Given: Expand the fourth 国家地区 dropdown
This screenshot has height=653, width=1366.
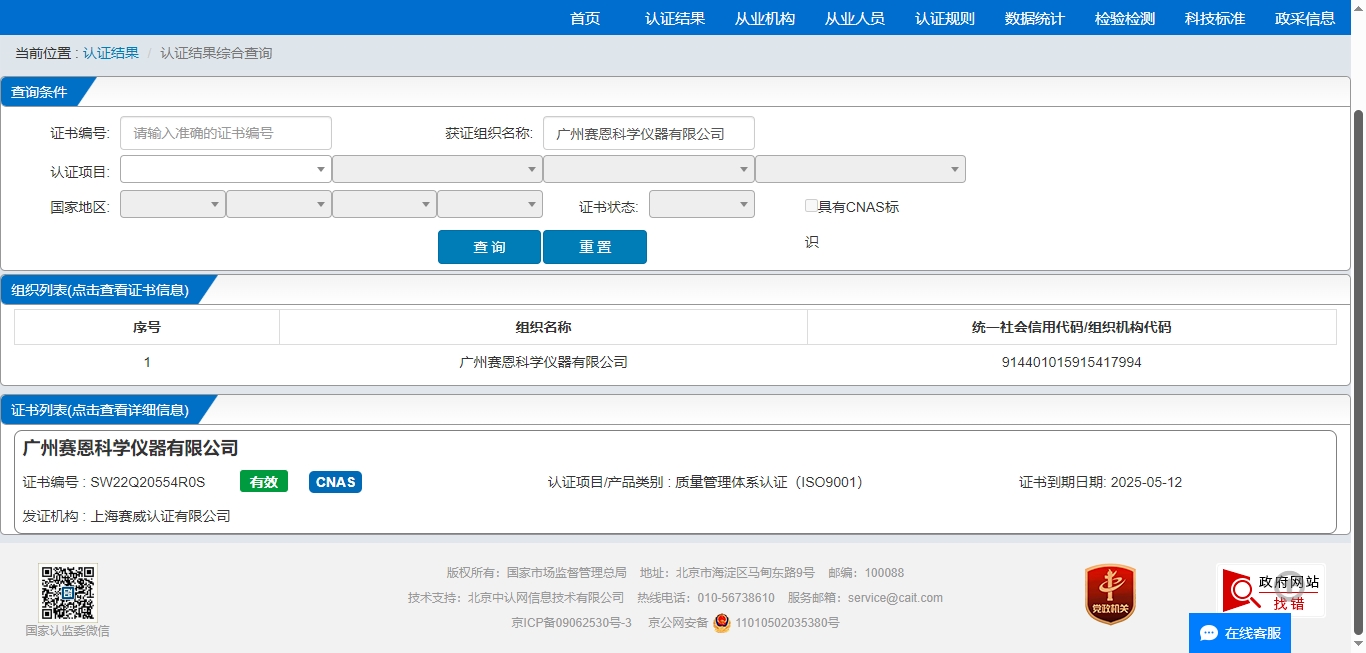Looking at the screenshot, I should pos(490,204).
